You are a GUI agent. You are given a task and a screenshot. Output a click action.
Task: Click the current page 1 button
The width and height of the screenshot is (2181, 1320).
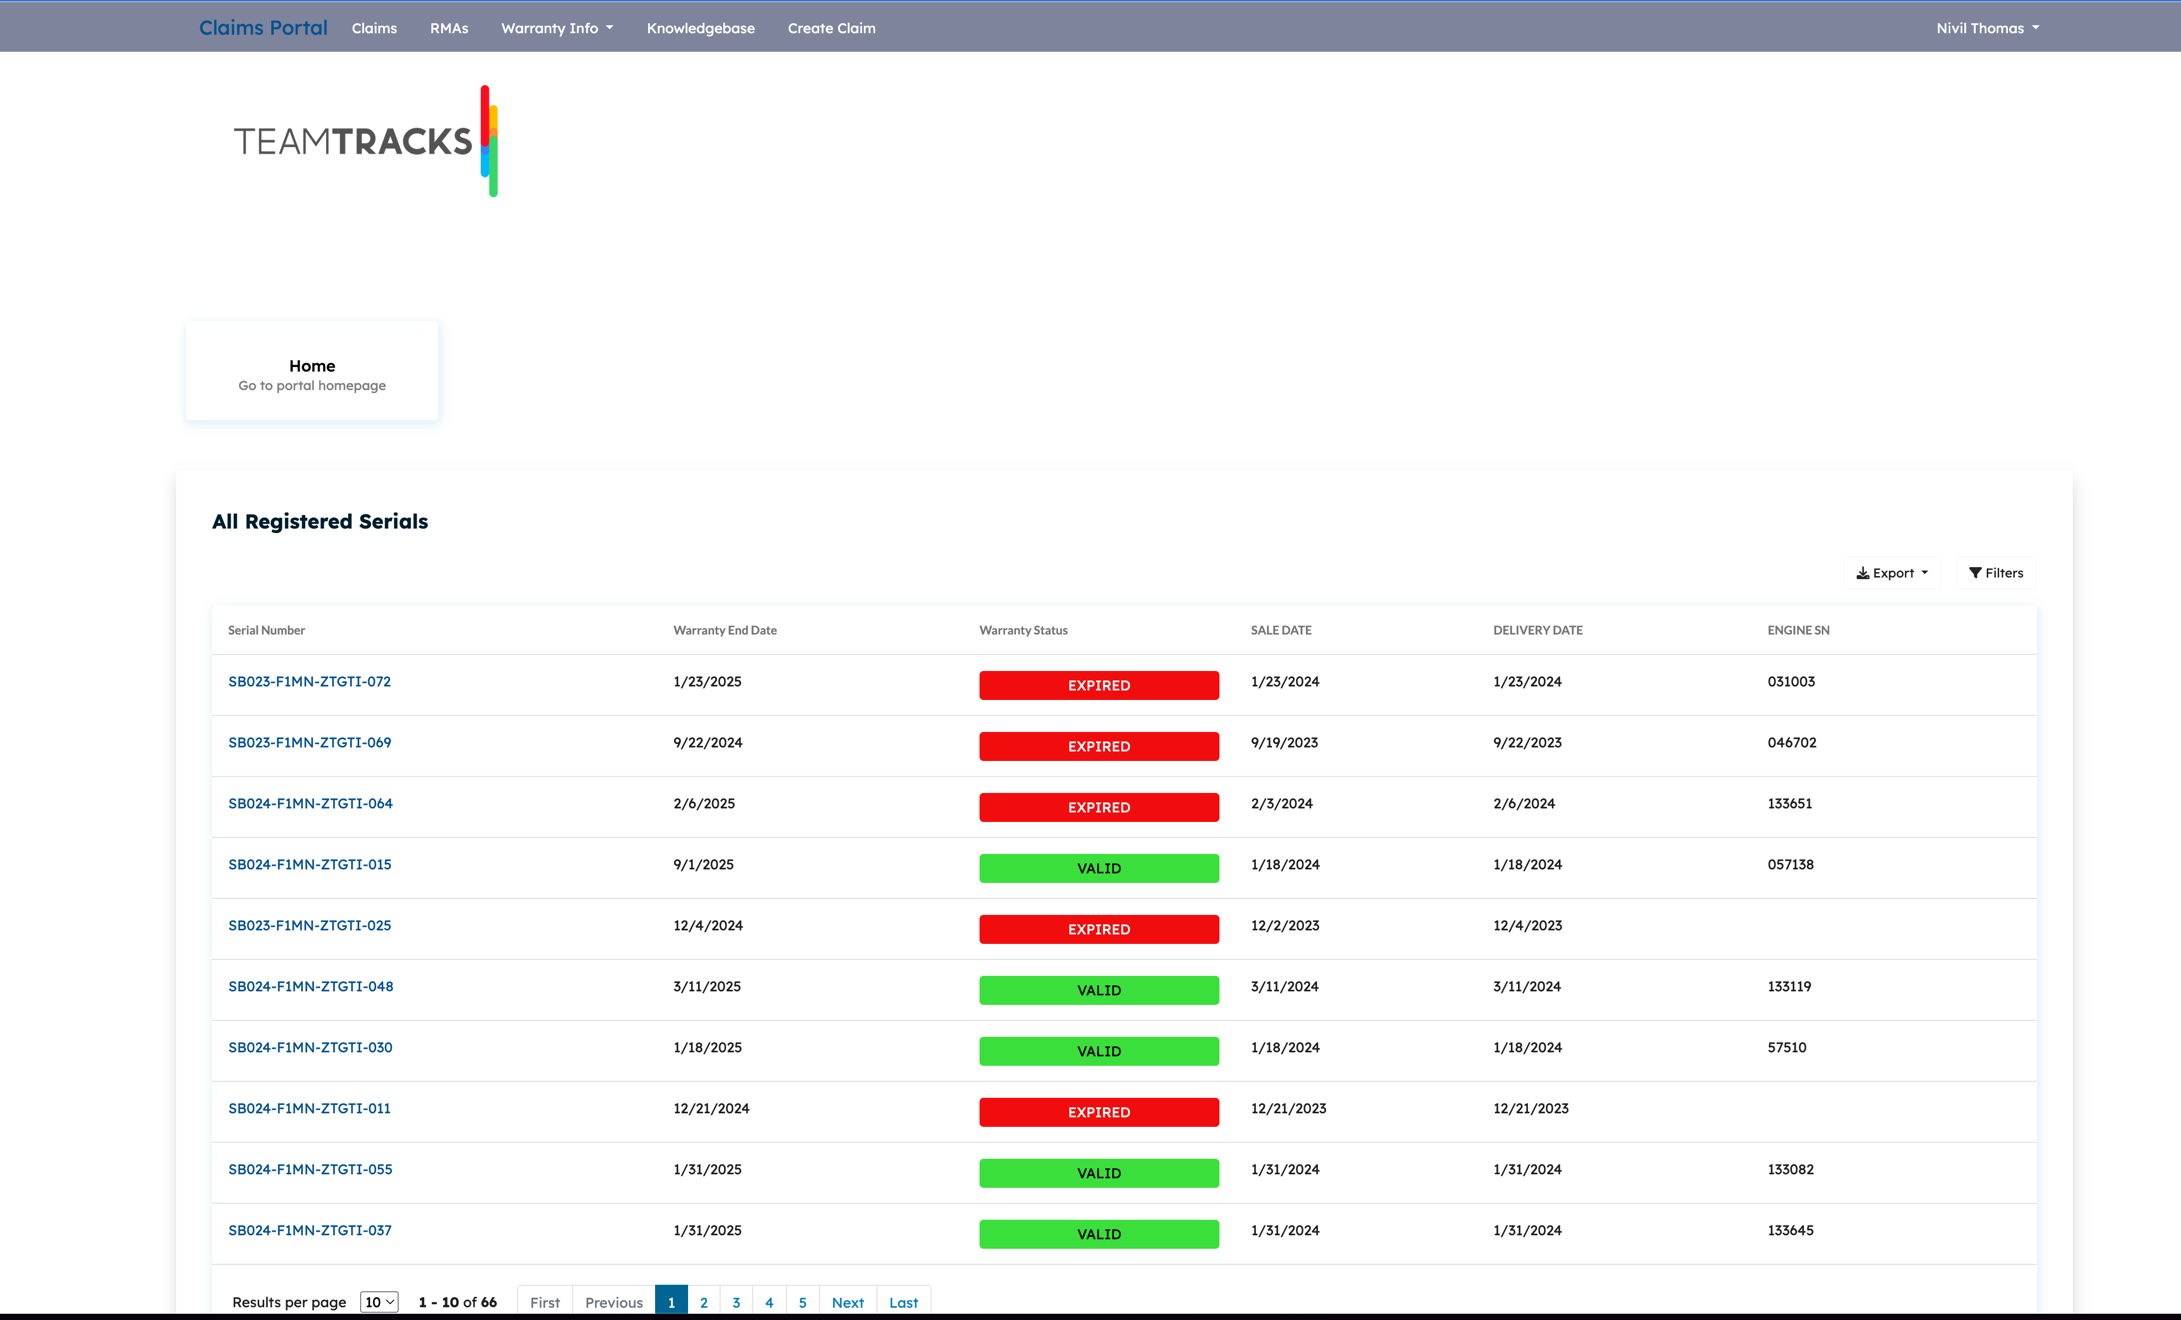tap(671, 1302)
